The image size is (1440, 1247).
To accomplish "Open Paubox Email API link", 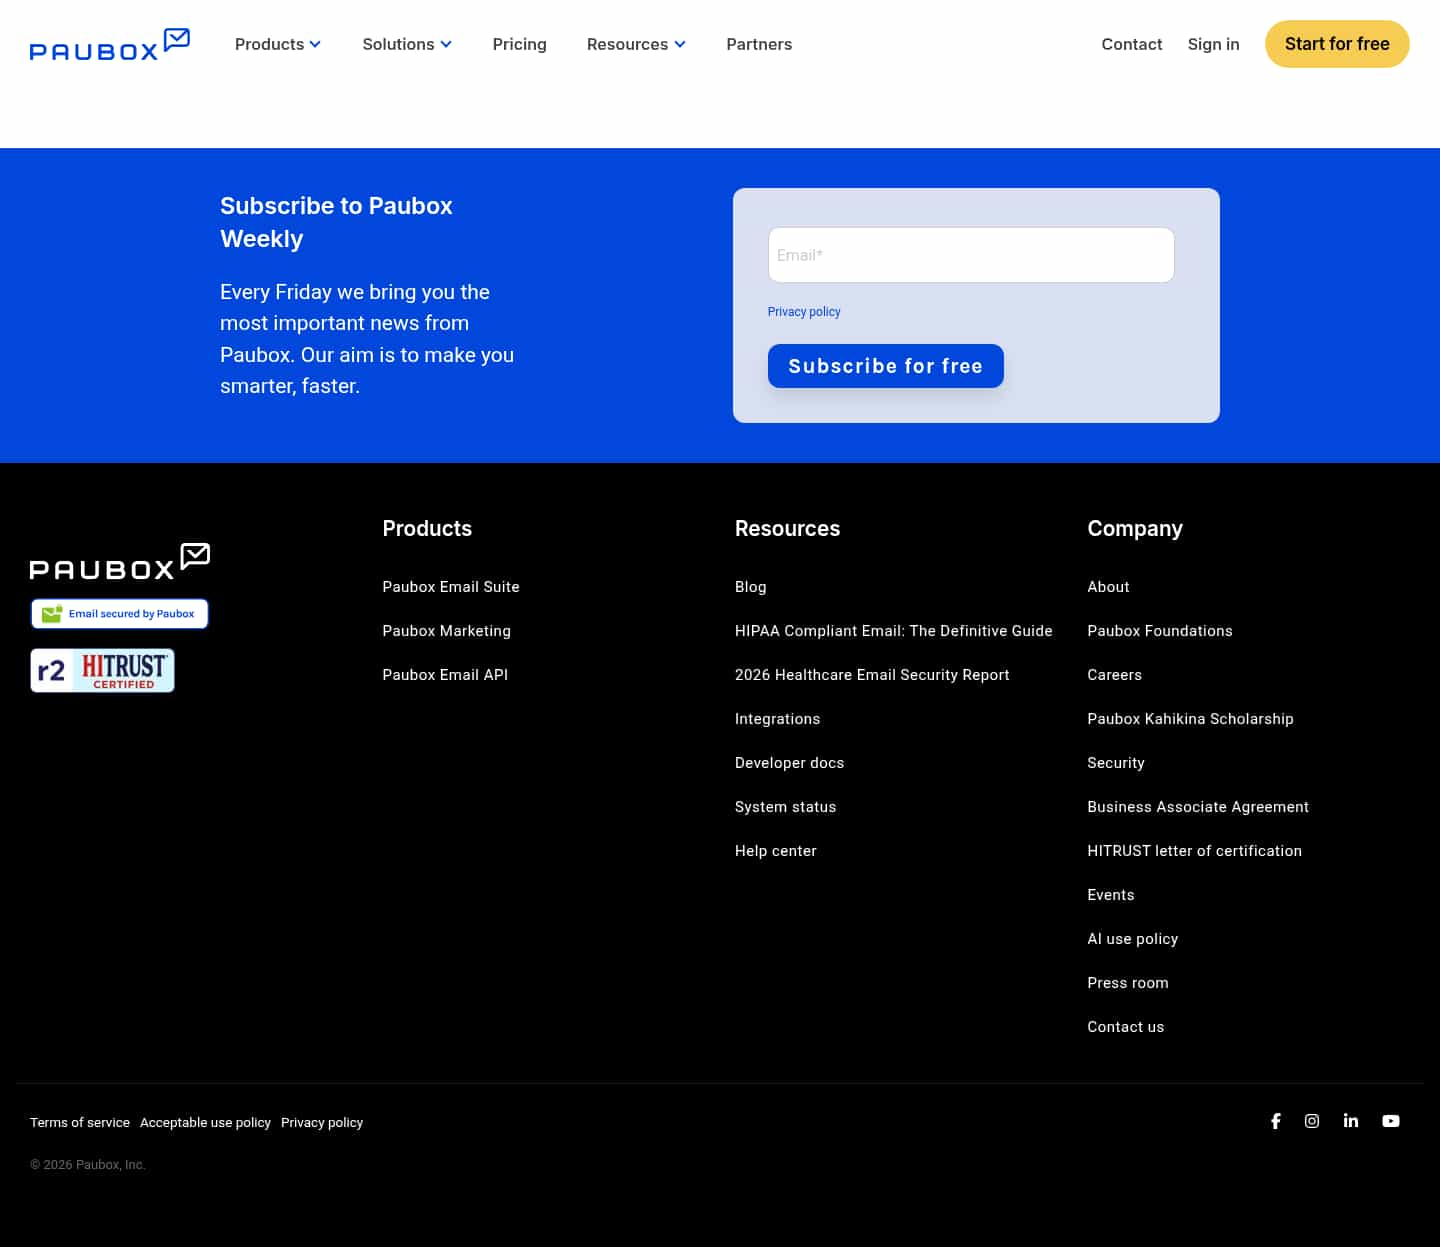I will pos(445,675).
